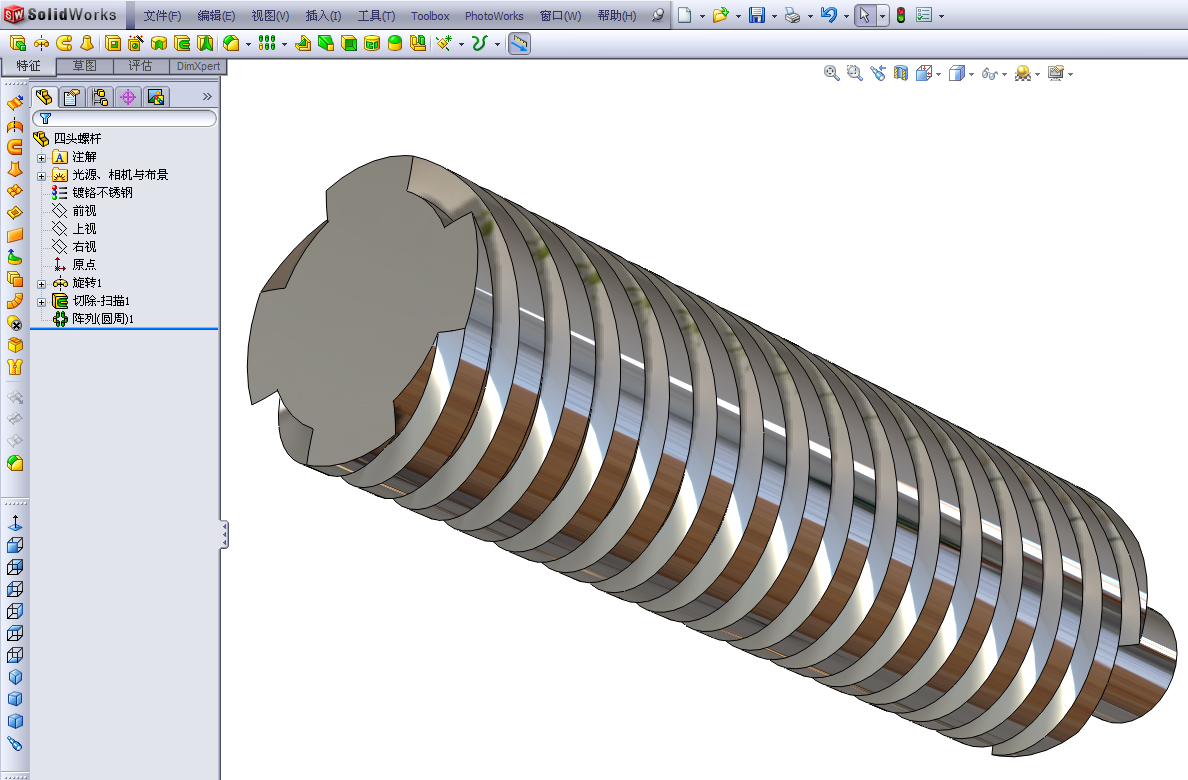Open dropdown arrow next to Select cursor
The image size is (1188, 780).
pyautogui.click(x=882, y=16)
